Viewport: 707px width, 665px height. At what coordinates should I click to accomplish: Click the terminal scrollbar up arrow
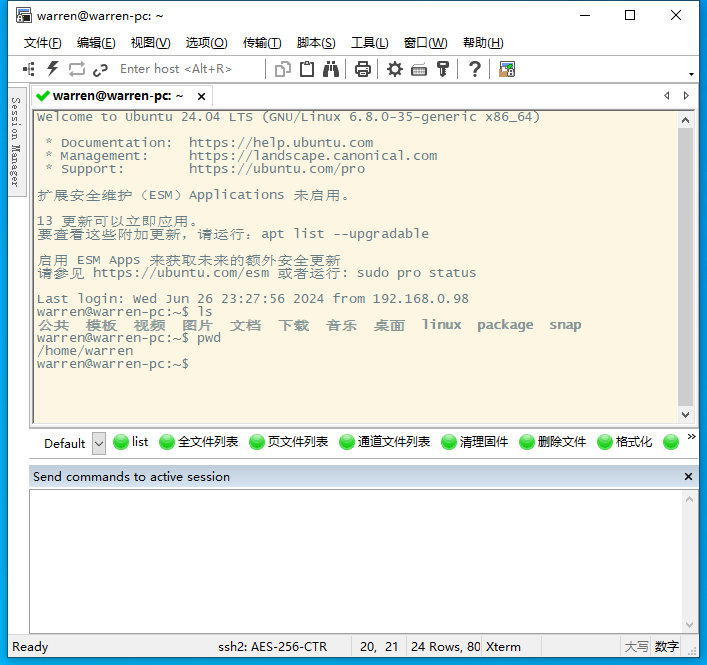coord(685,120)
